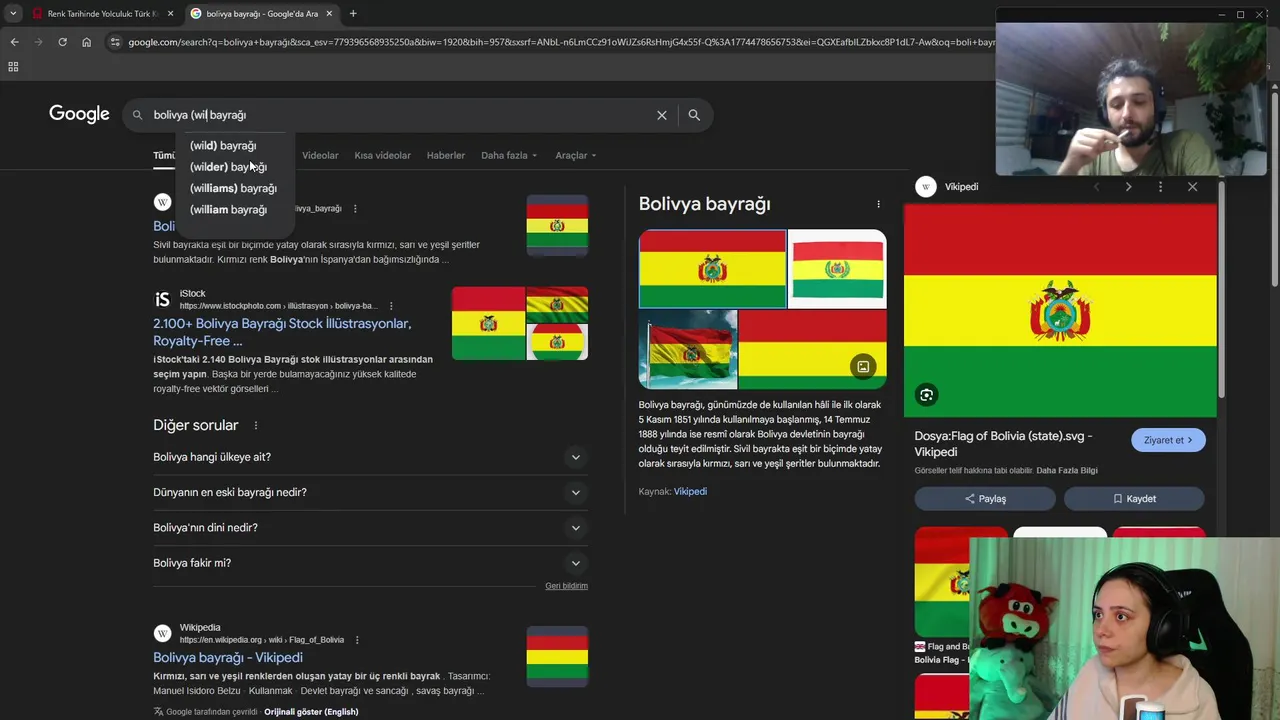1280x720 pixels.
Task: Open more options for en.wikipedia.org result
Action: (x=357, y=640)
